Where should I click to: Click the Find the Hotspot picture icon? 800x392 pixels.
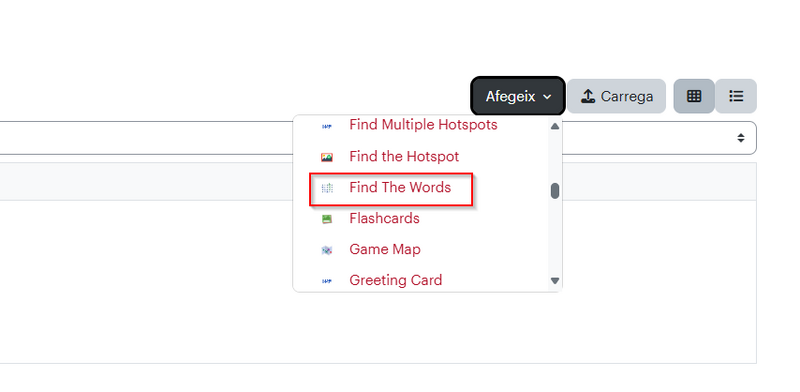327,157
